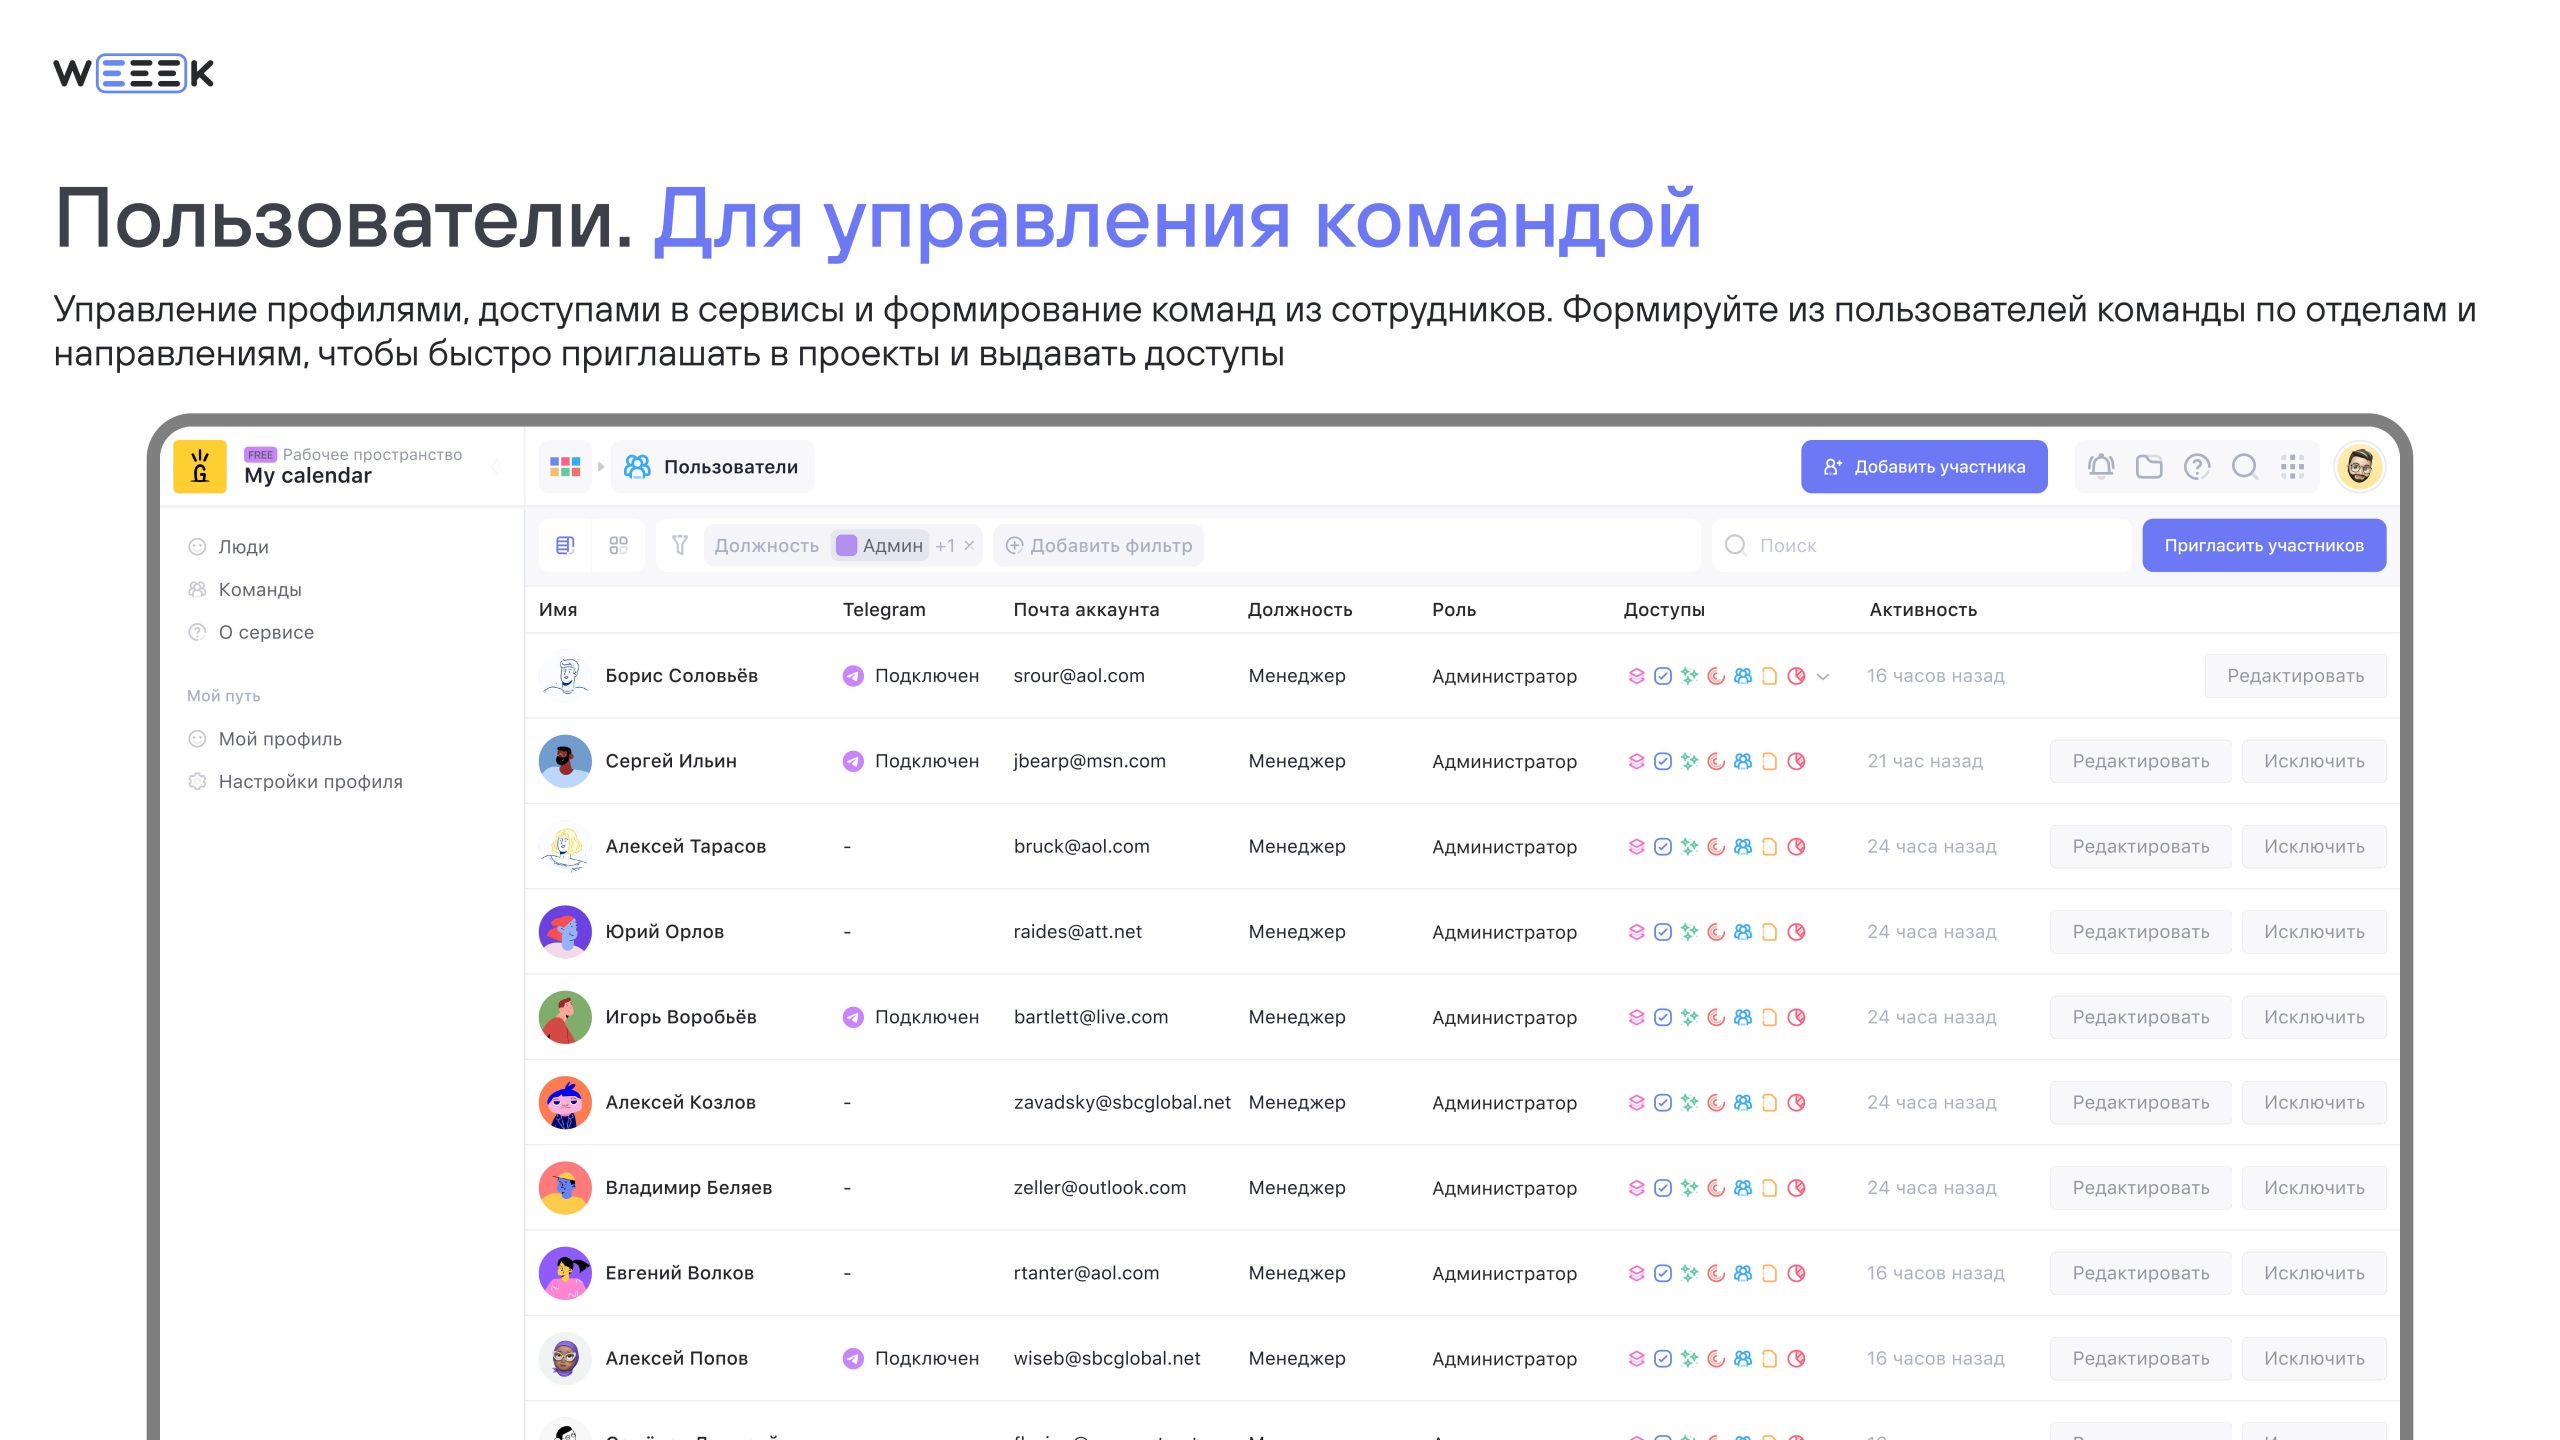The height and width of the screenshot is (1440, 2560).
Task: Click the folder icon in header
Action: (2149, 466)
